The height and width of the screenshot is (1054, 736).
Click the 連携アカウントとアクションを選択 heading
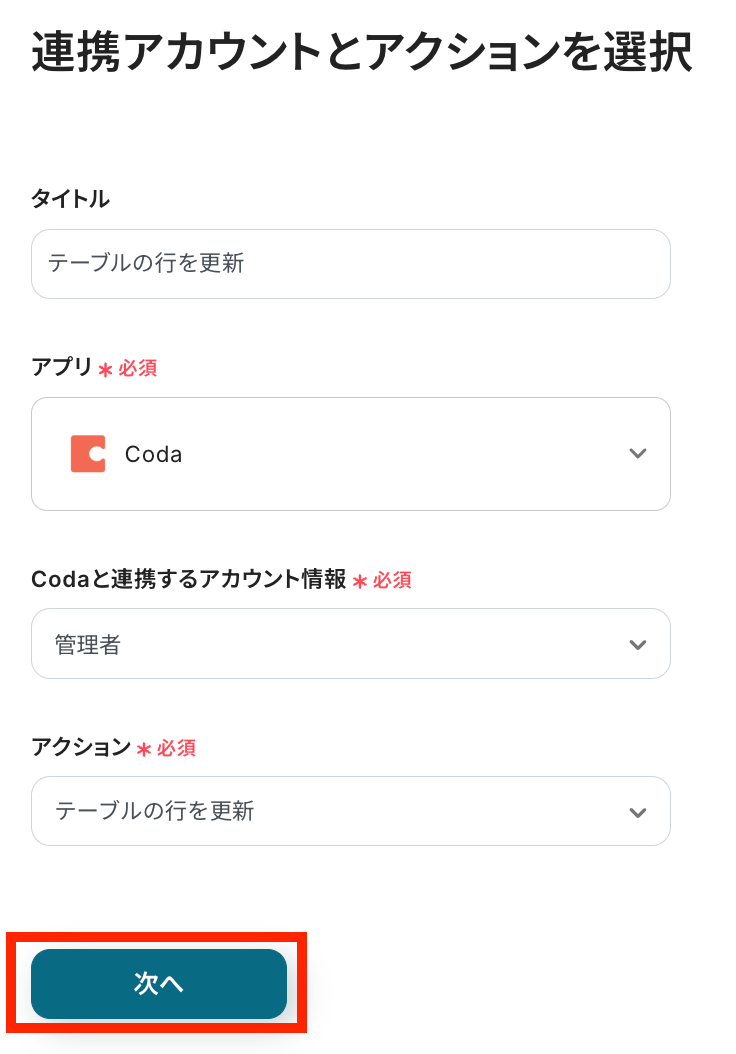pos(362,53)
